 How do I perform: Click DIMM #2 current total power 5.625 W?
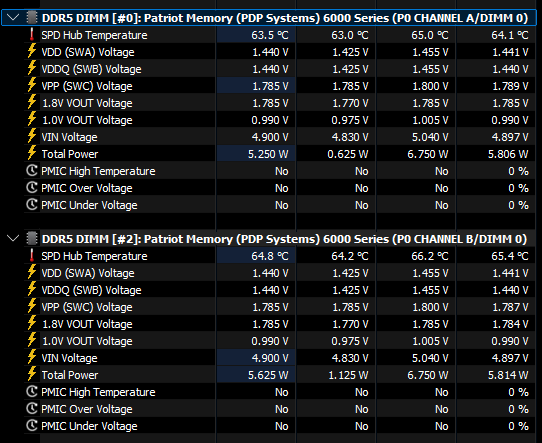pos(268,375)
